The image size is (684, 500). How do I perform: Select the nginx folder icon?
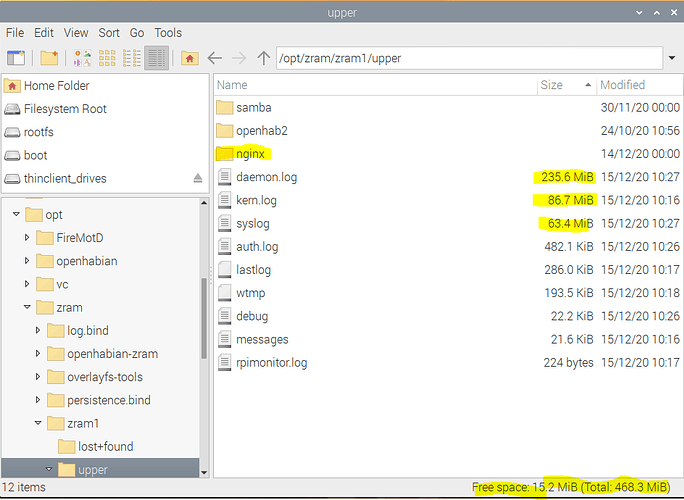[x=225, y=154]
